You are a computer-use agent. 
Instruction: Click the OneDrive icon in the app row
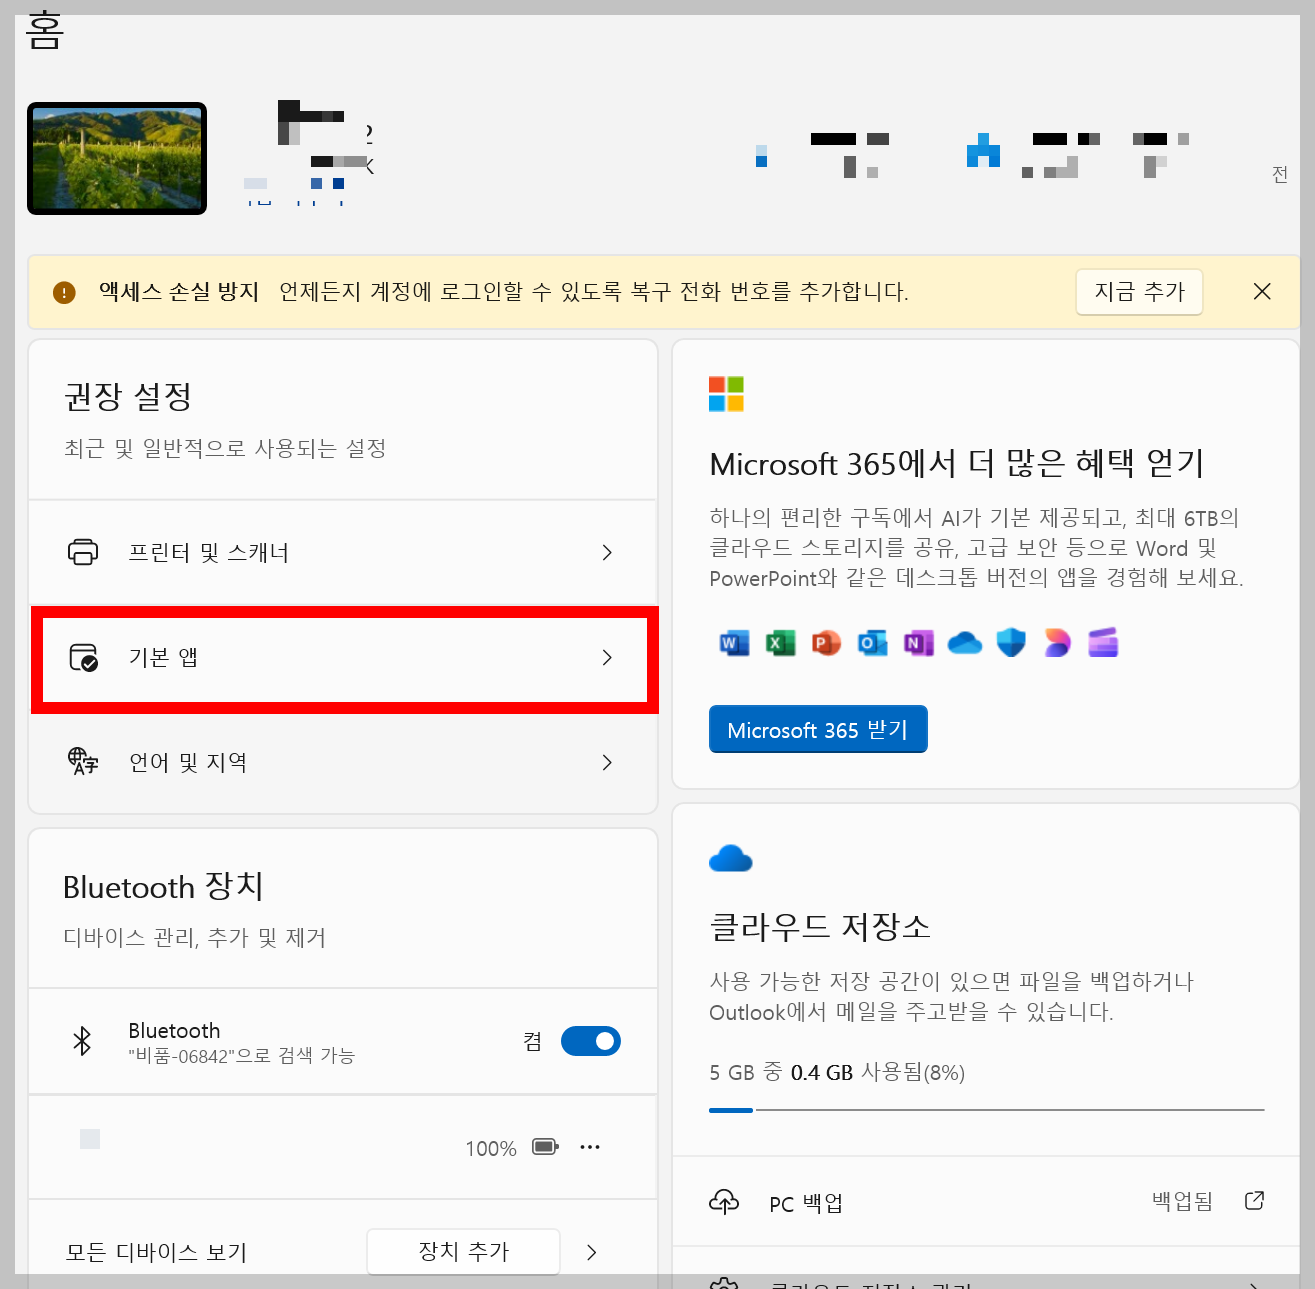[964, 643]
